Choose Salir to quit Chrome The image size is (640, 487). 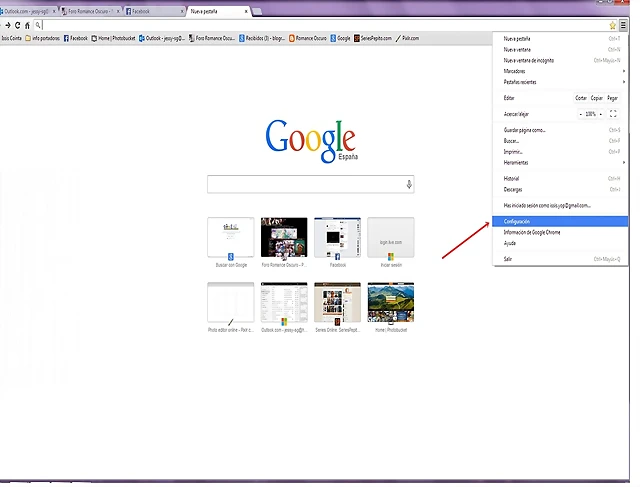click(x=560, y=259)
